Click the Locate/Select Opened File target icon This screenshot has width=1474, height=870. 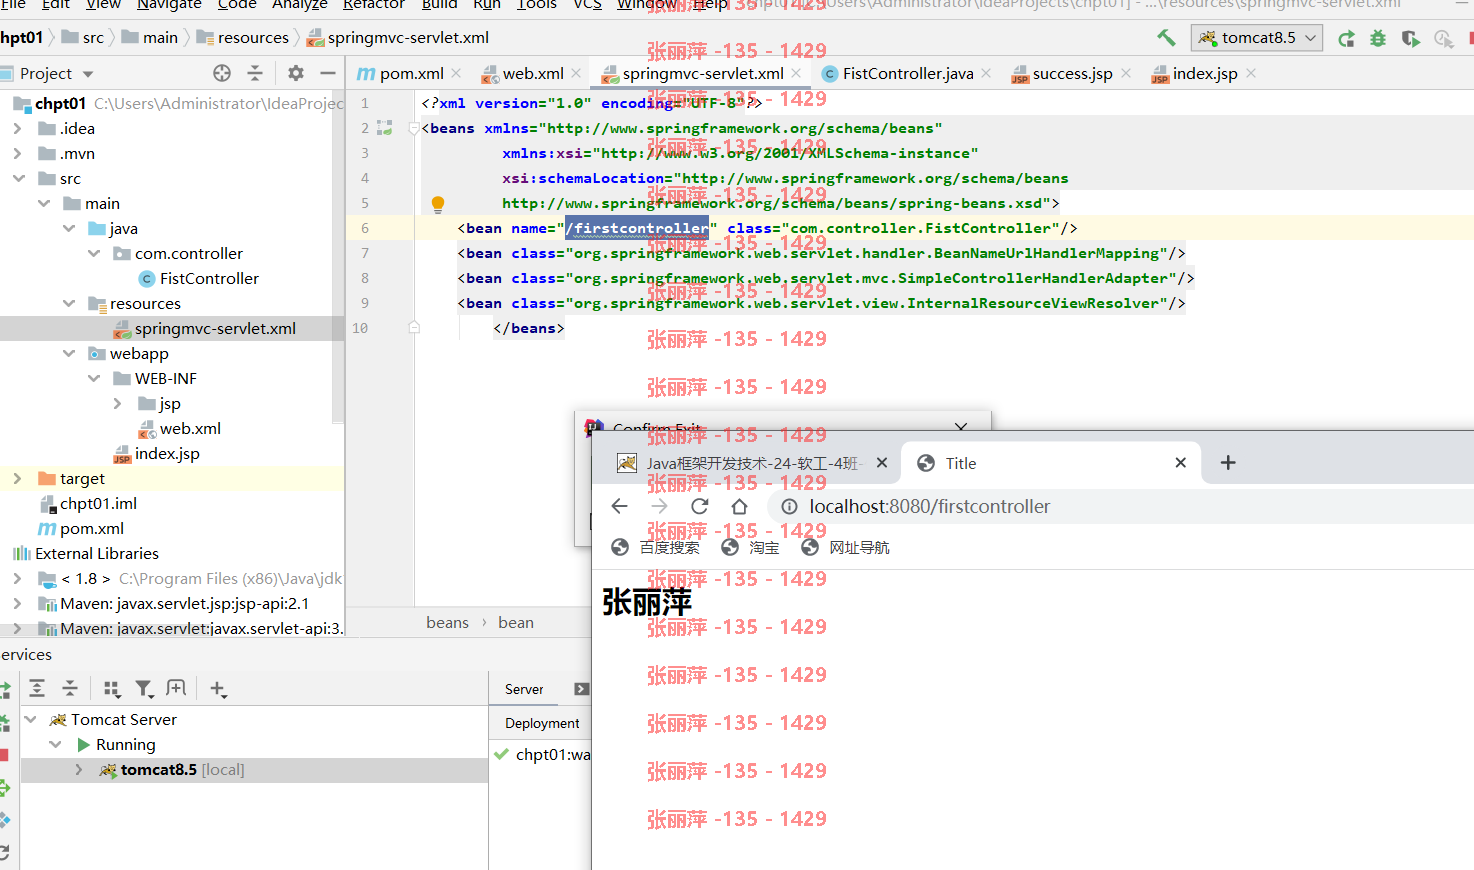pyautogui.click(x=222, y=73)
